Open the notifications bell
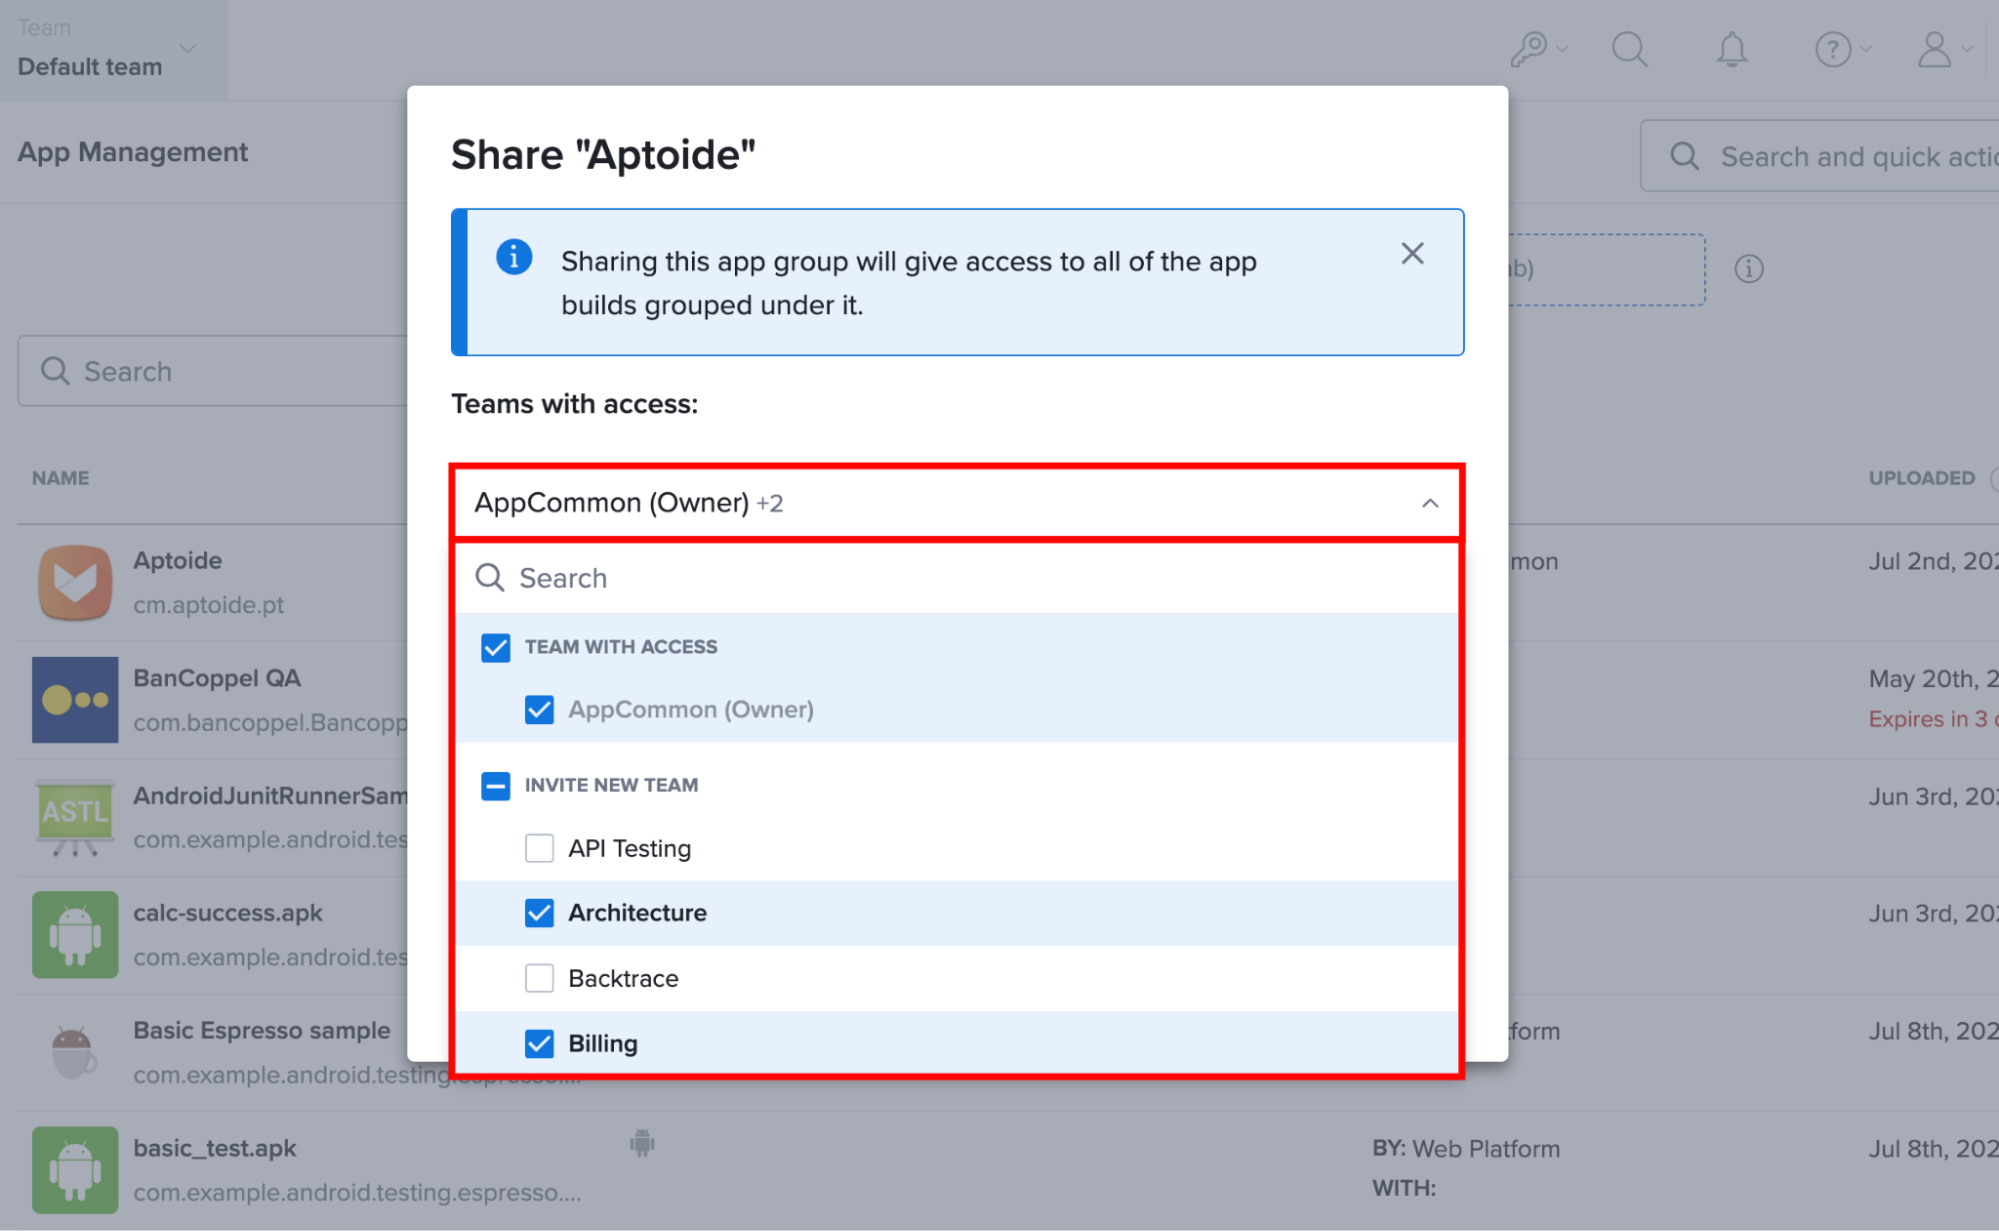This screenshot has height=1231, width=1999. click(1732, 49)
